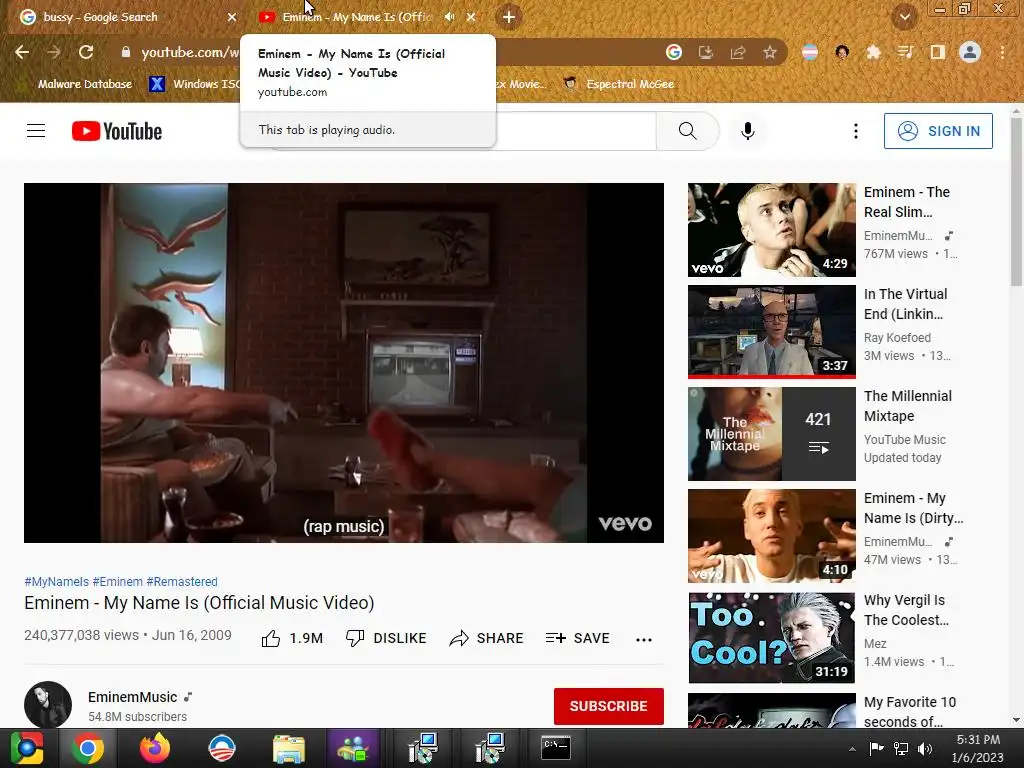
Task: Open The Millennial Mixtape playlist thumbnail
Action: tap(771, 434)
